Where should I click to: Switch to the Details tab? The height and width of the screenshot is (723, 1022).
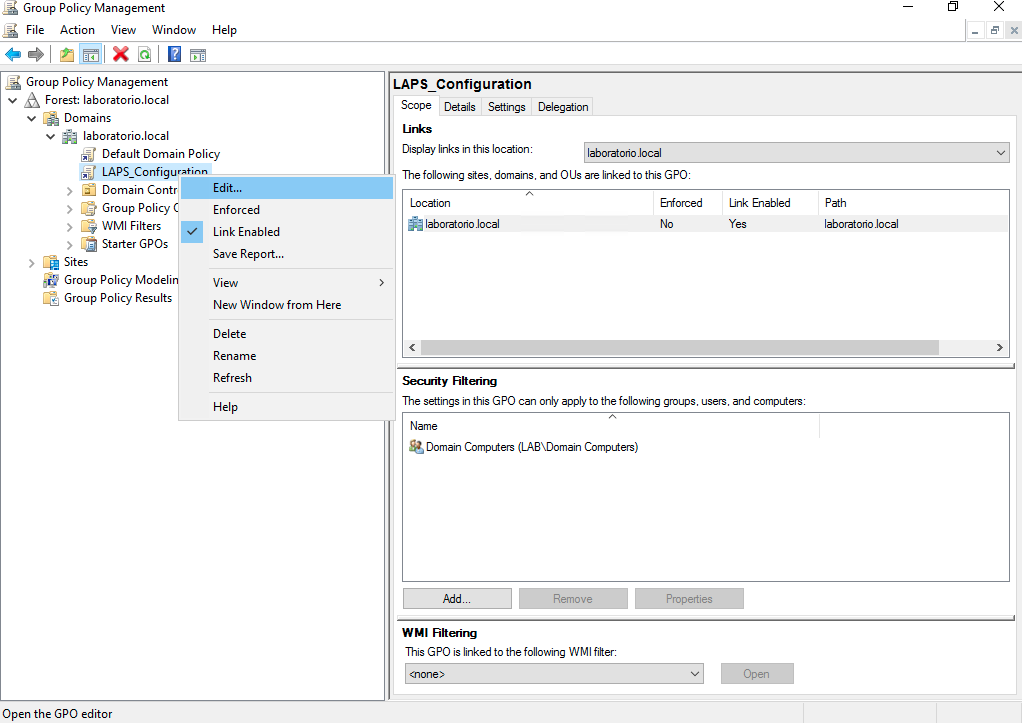pos(460,107)
